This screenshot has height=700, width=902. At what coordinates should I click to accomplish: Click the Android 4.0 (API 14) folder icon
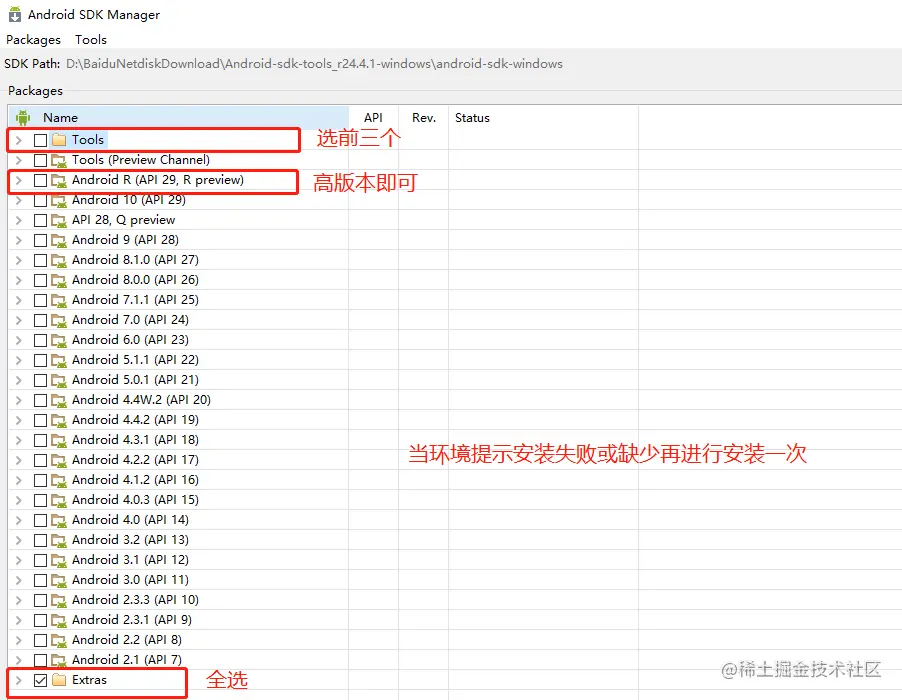click(59, 521)
